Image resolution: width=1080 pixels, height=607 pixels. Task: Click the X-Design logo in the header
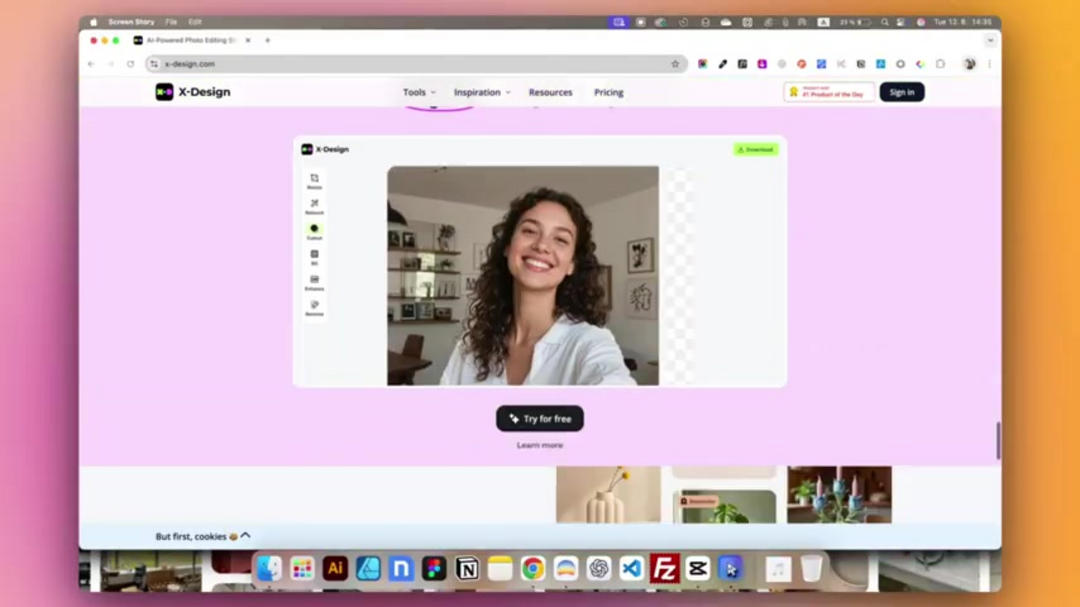click(x=193, y=92)
